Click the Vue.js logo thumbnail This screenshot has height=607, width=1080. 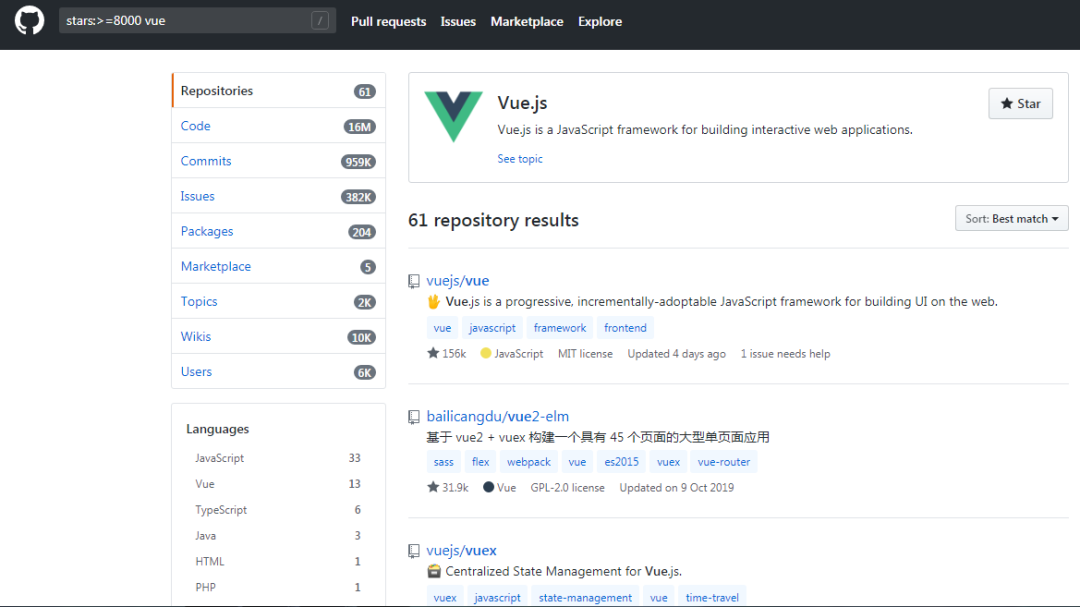pyautogui.click(x=453, y=115)
